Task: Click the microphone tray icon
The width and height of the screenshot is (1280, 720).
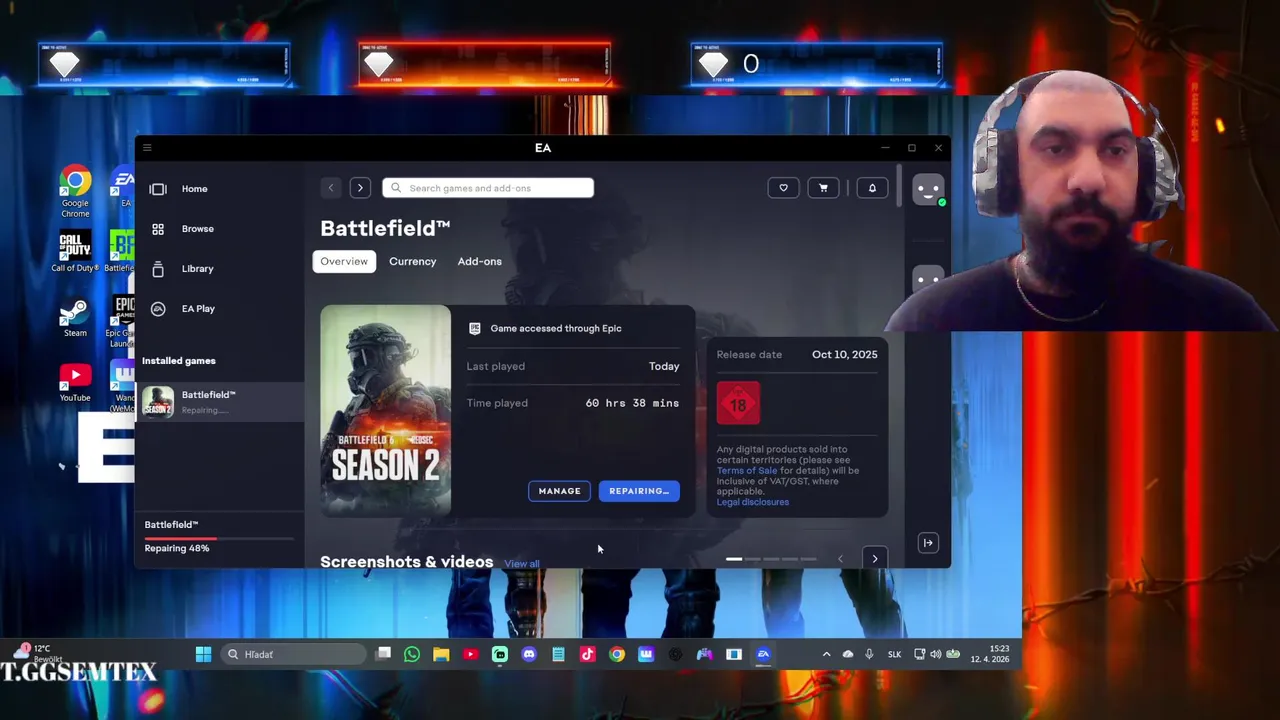Action: pos(869,654)
